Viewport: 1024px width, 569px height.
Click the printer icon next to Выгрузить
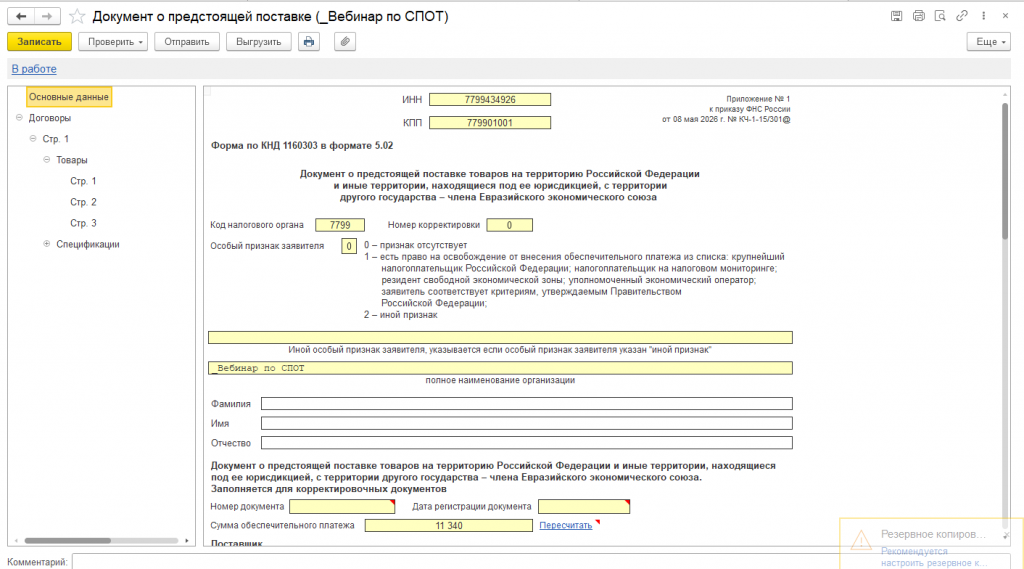[x=309, y=42]
